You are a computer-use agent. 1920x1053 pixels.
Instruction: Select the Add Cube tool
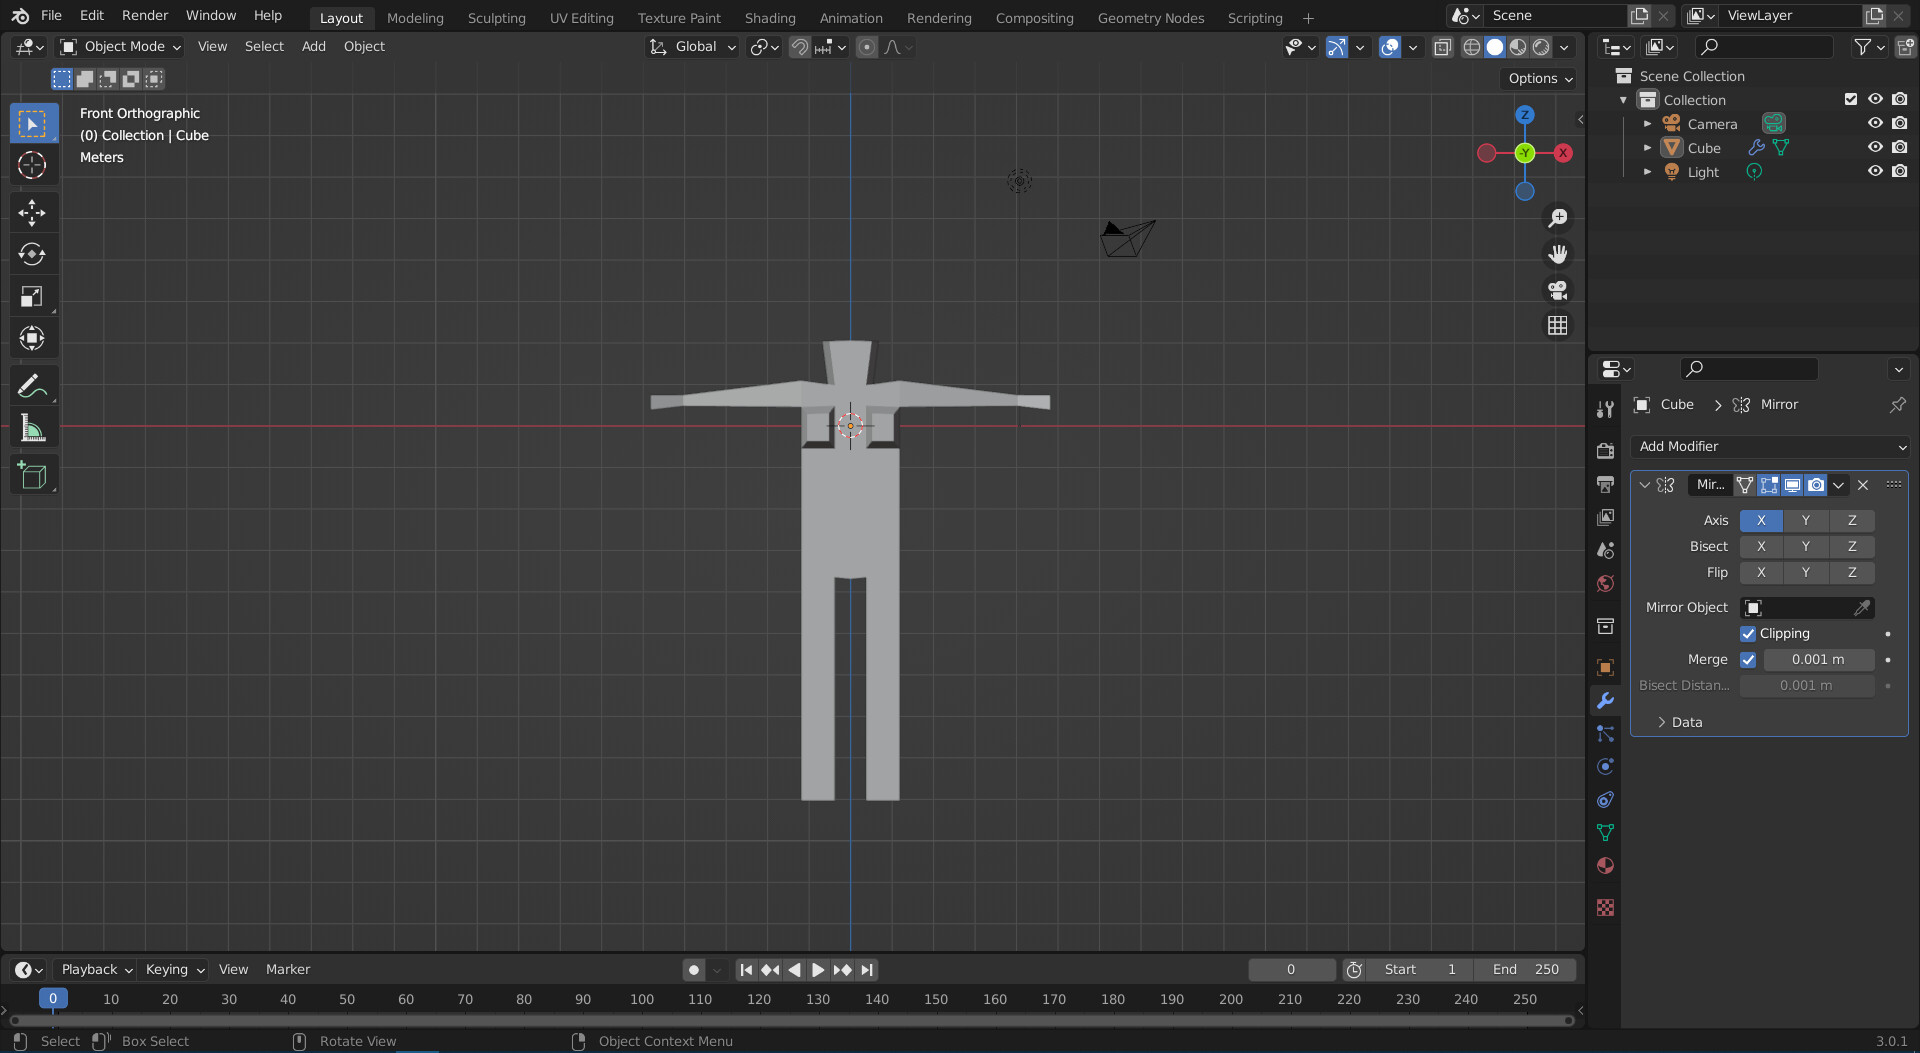pos(33,475)
